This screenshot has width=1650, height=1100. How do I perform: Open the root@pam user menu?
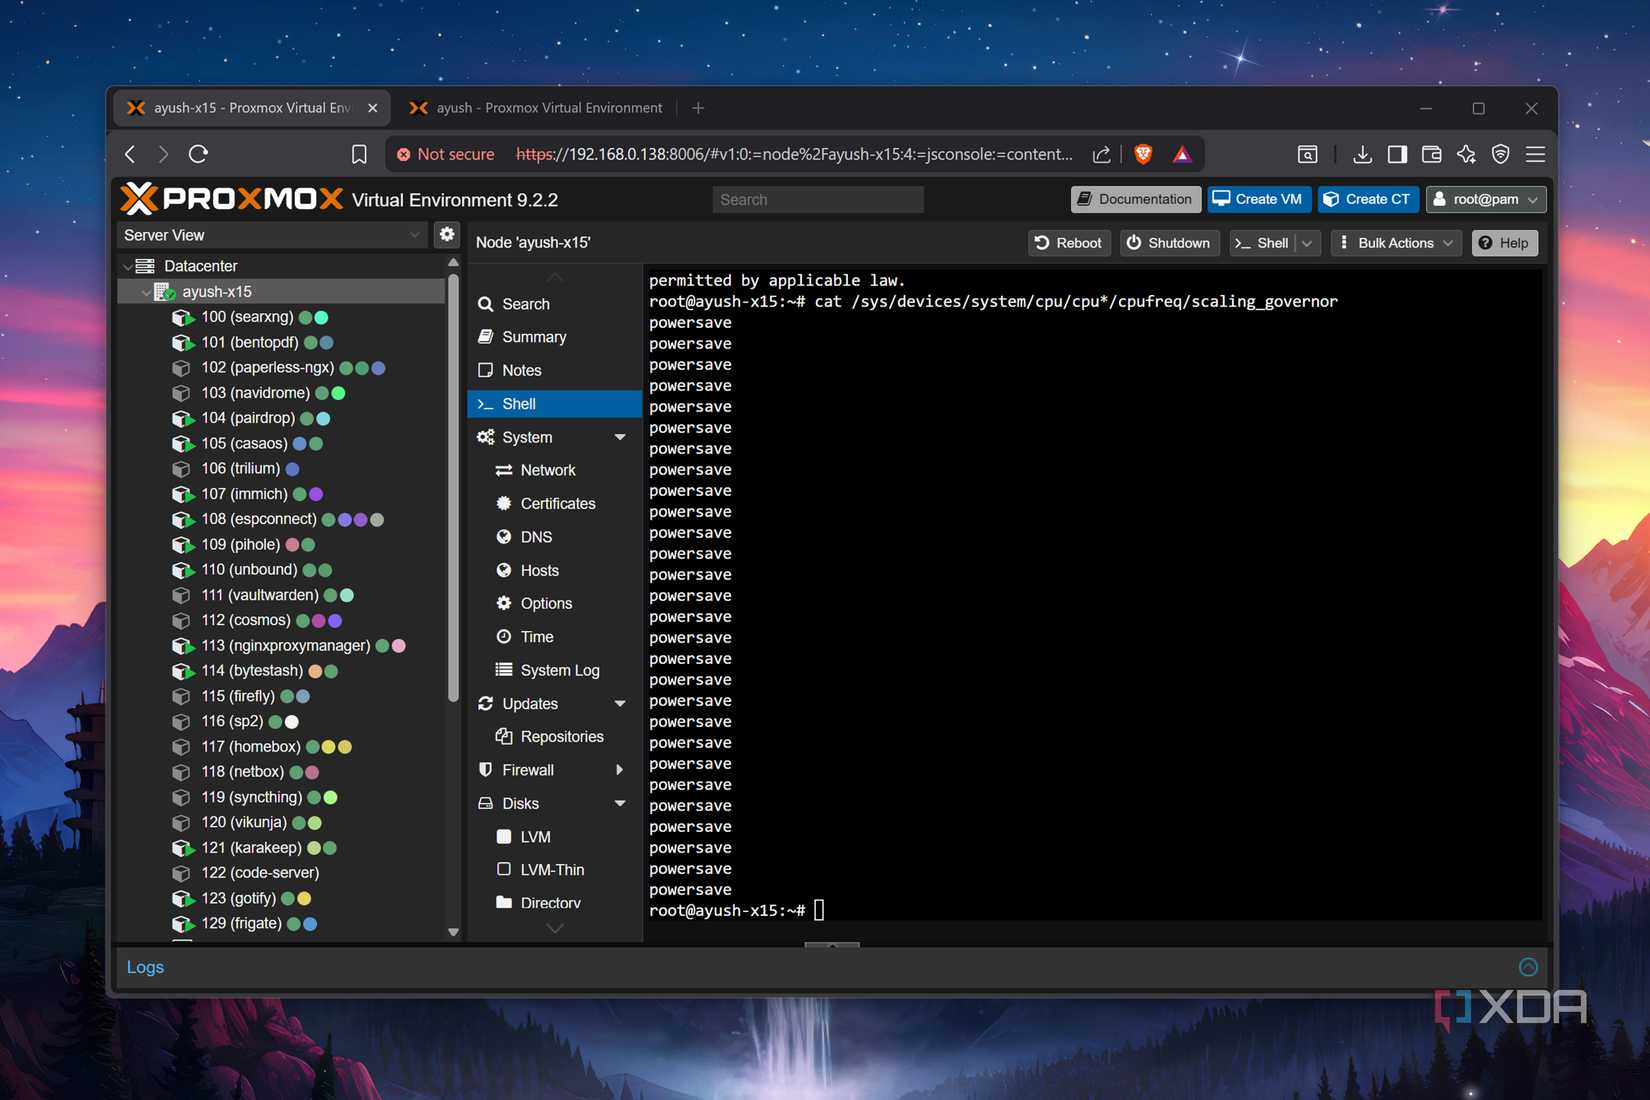tap(1486, 199)
